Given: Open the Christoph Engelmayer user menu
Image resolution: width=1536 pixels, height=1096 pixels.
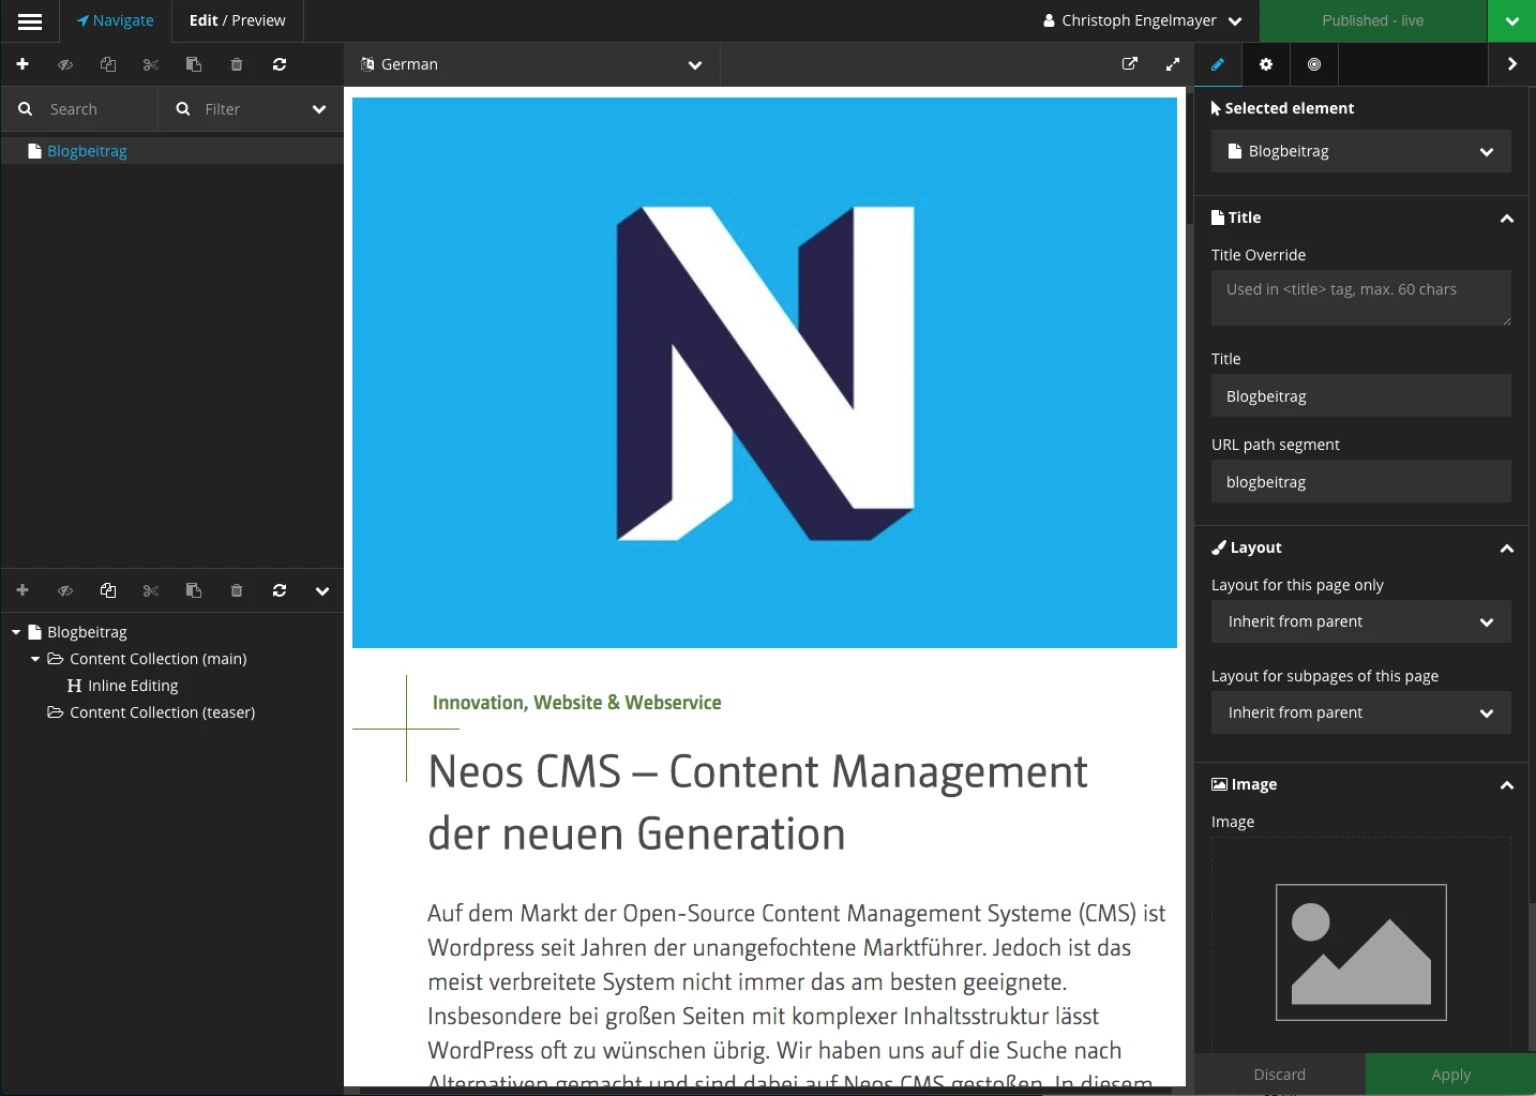Looking at the screenshot, I should [1142, 21].
